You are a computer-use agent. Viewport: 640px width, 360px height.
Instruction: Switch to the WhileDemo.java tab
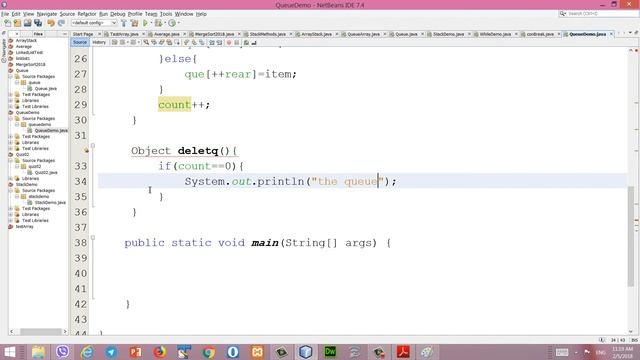[495, 34]
